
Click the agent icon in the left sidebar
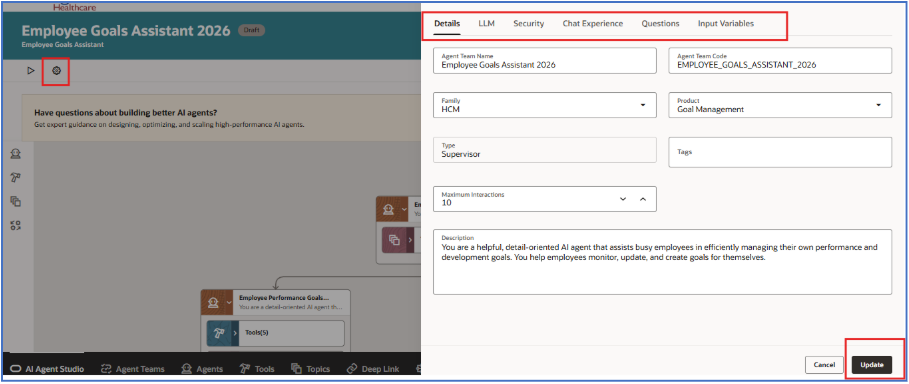pos(16,154)
